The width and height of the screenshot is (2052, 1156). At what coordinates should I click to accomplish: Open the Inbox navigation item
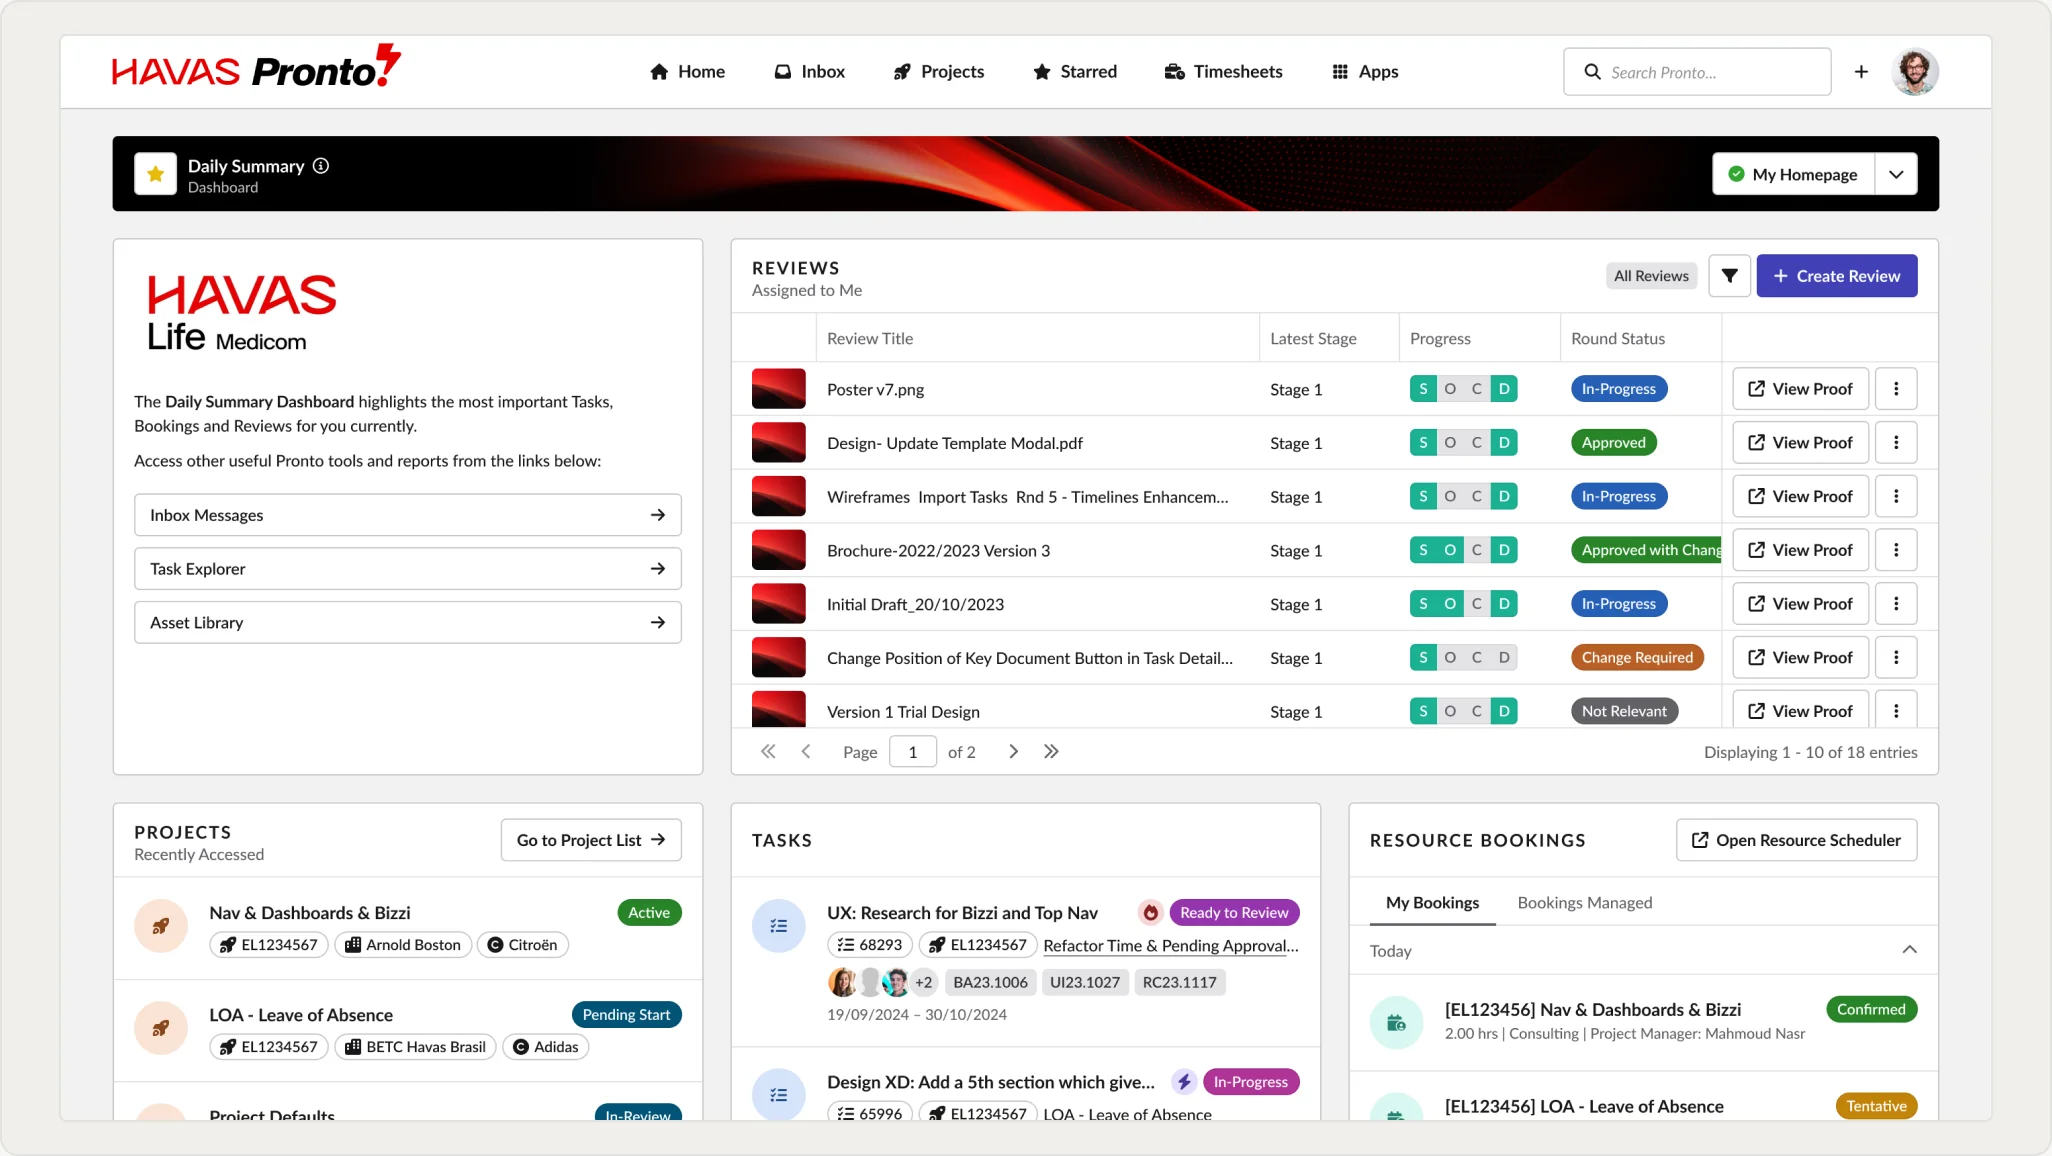[x=809, y=72]
